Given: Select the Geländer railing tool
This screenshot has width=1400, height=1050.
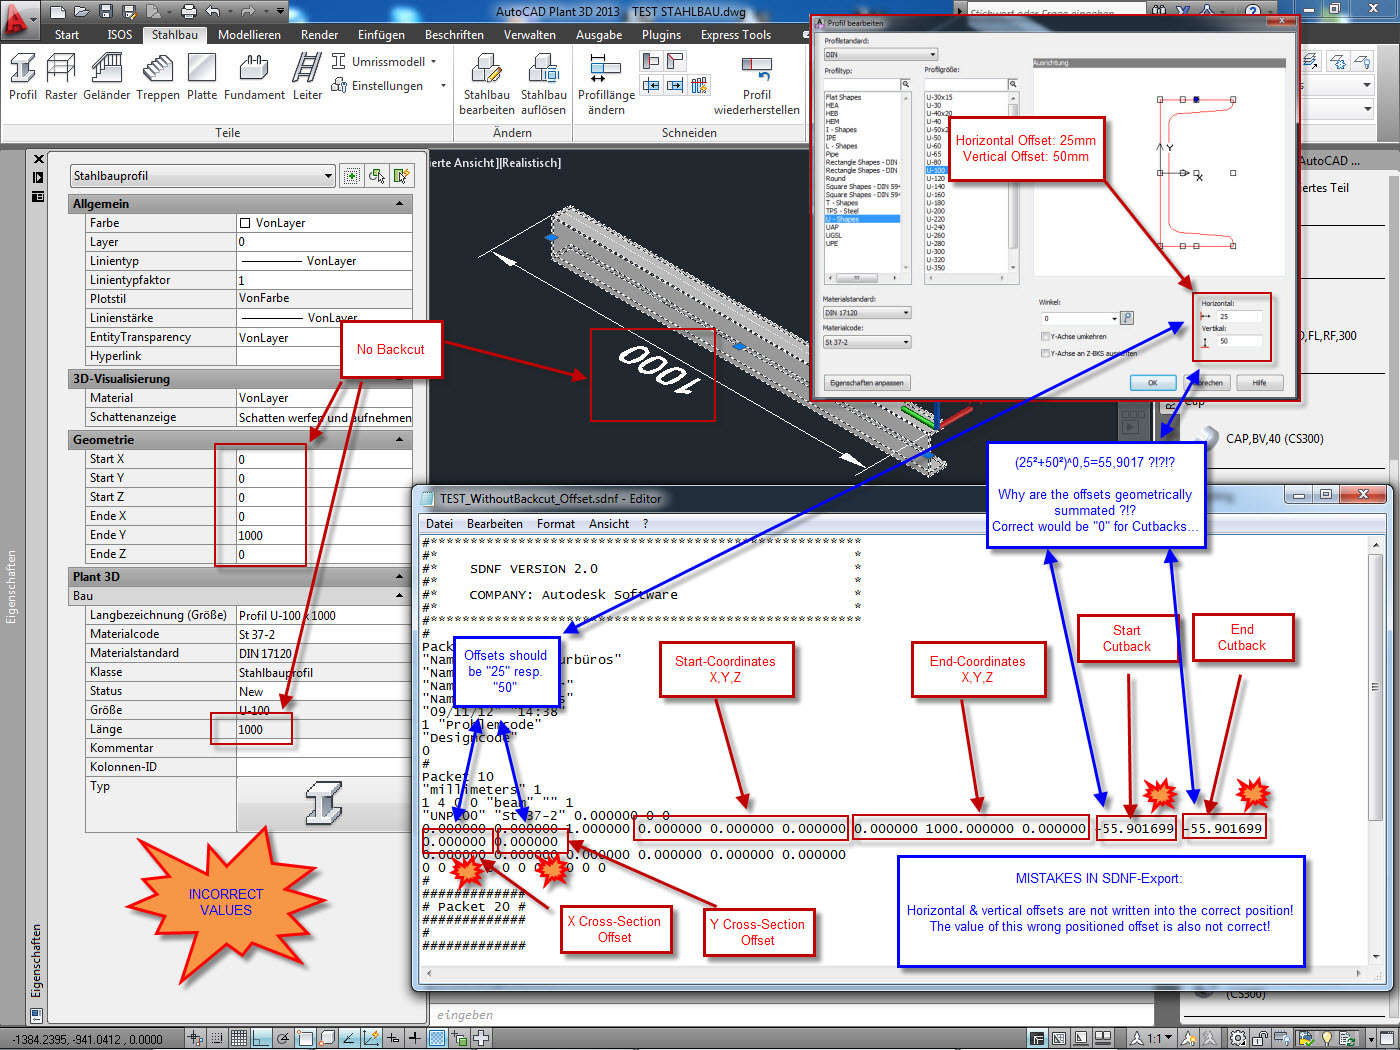Looking at the screenshot, I should [106, 77].
